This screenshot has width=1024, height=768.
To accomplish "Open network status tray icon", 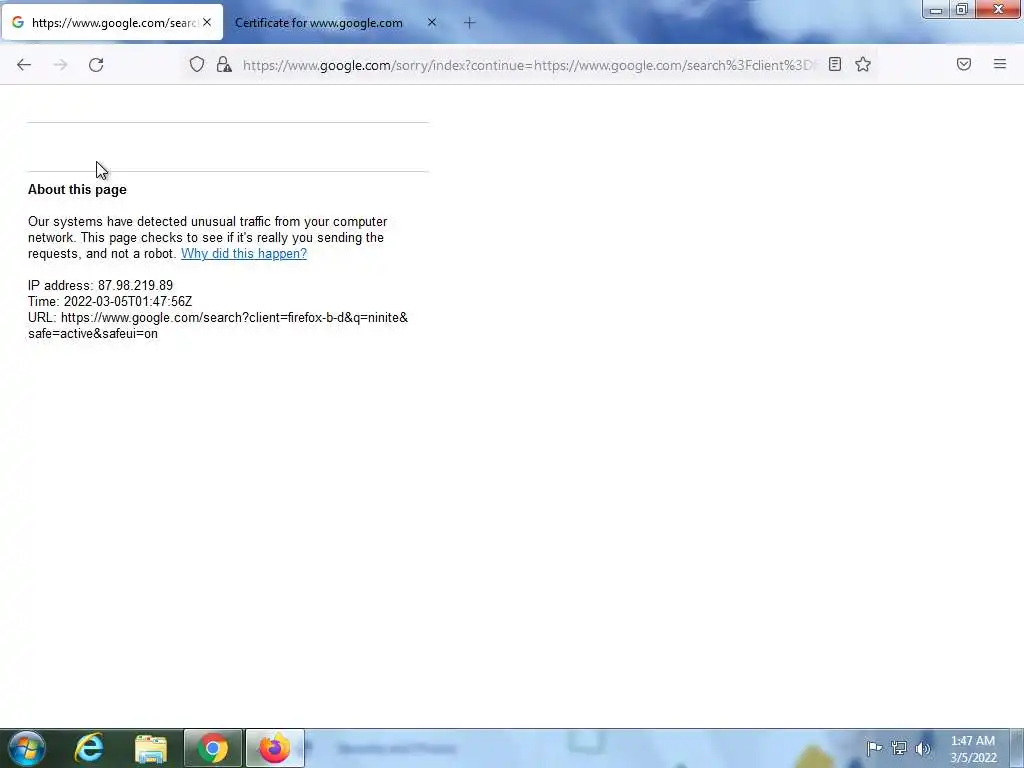I will click(899, 748).
